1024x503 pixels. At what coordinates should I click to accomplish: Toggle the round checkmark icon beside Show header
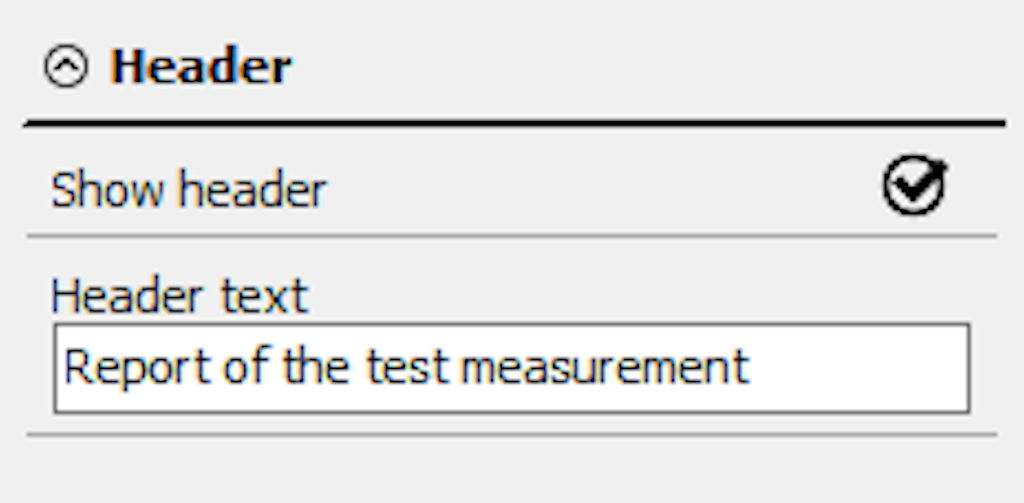point(916,185)
